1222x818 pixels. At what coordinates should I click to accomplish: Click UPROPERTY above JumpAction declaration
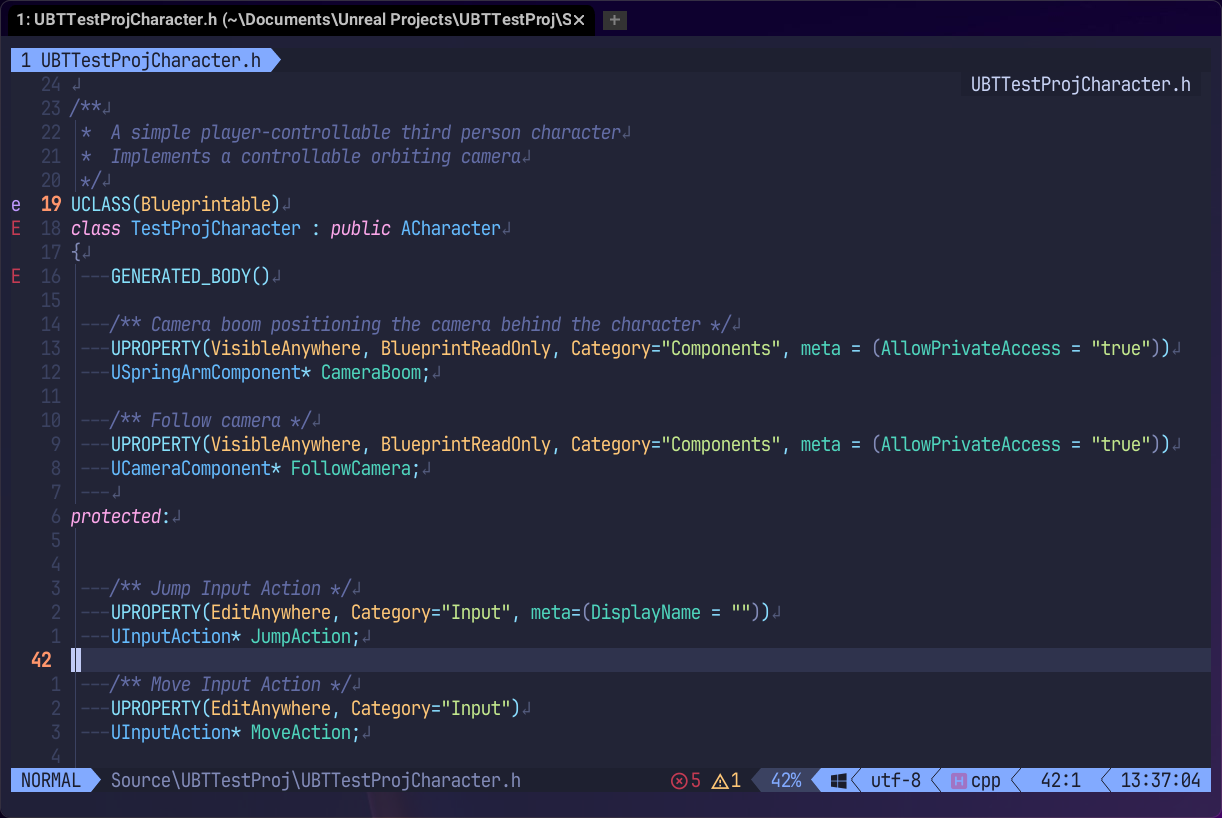click(x=156, y=613)
